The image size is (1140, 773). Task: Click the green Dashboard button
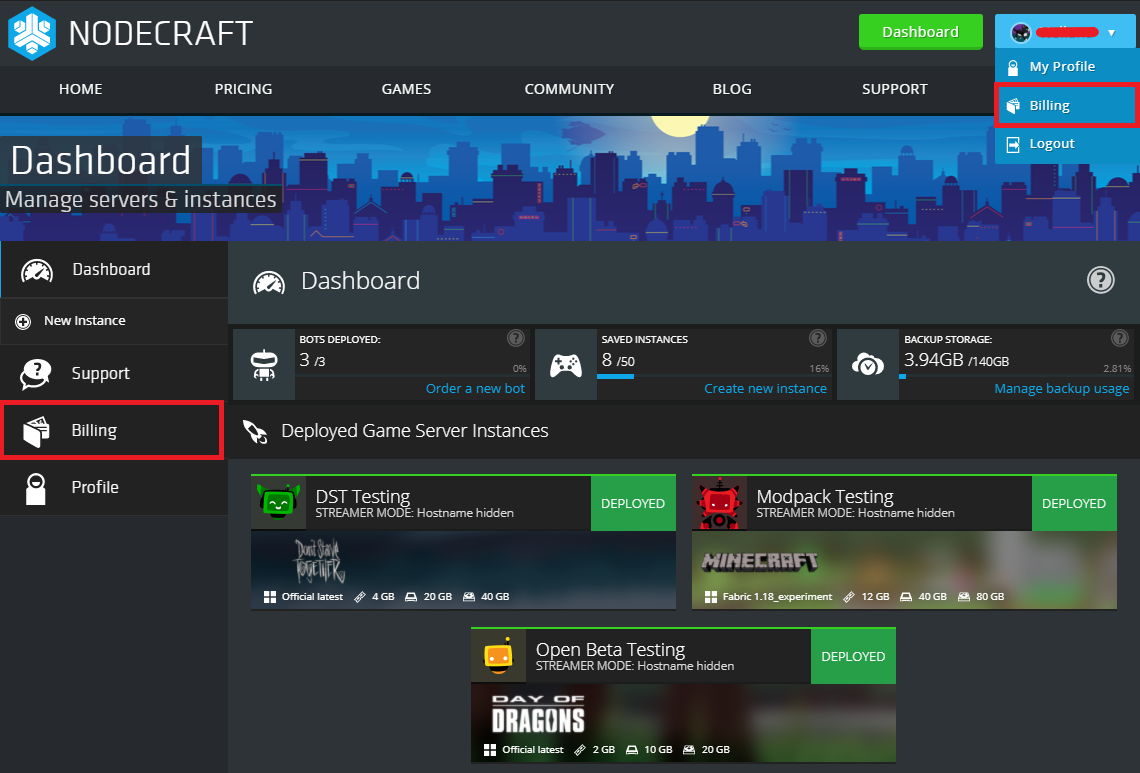click(x=920, y=32)
